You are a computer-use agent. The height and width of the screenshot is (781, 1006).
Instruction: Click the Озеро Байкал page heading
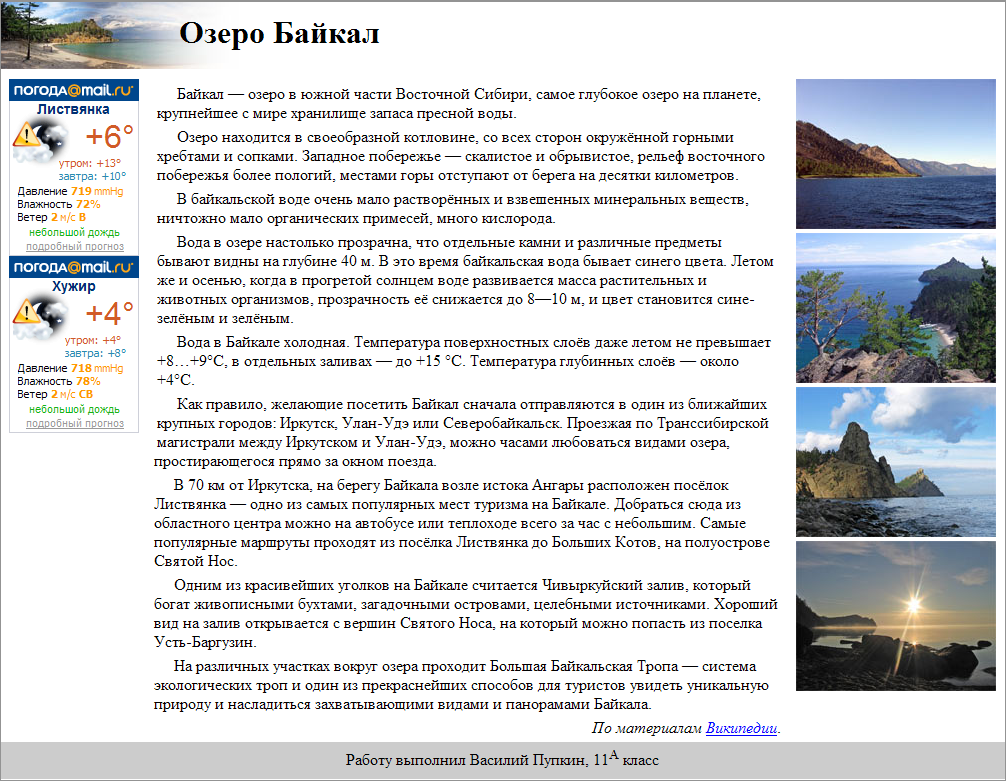(x=279, y=33)
